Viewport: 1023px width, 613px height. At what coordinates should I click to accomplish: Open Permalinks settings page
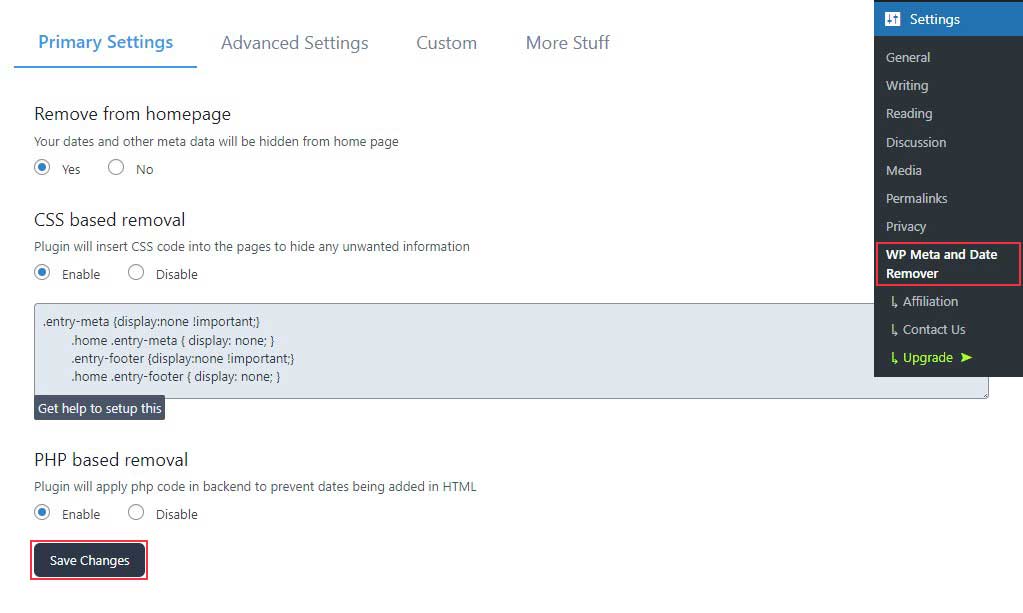(916, 198)
